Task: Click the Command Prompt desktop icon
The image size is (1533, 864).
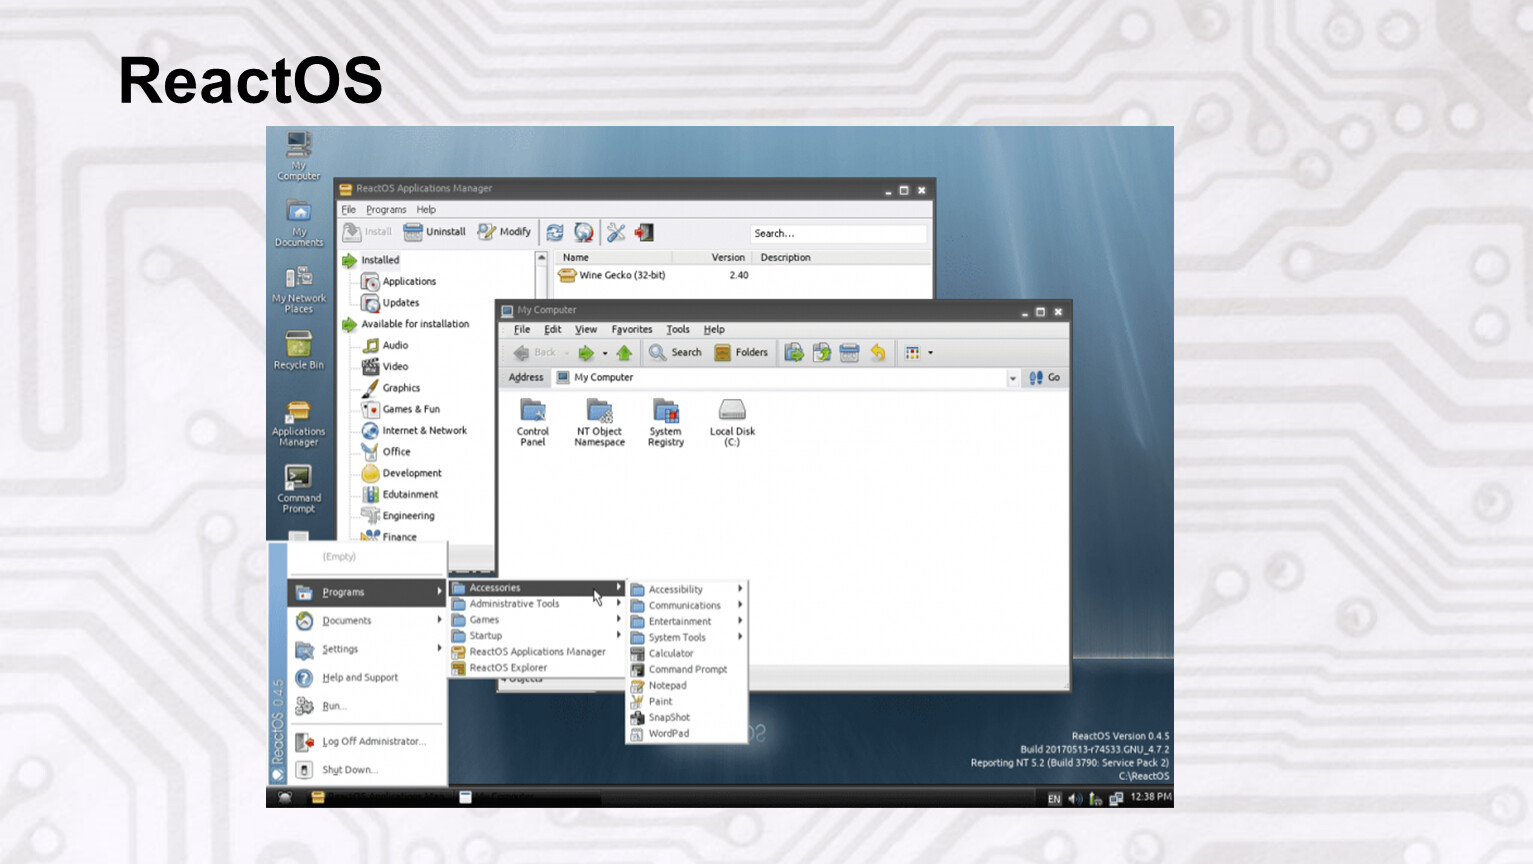Action: pos(298,487)
